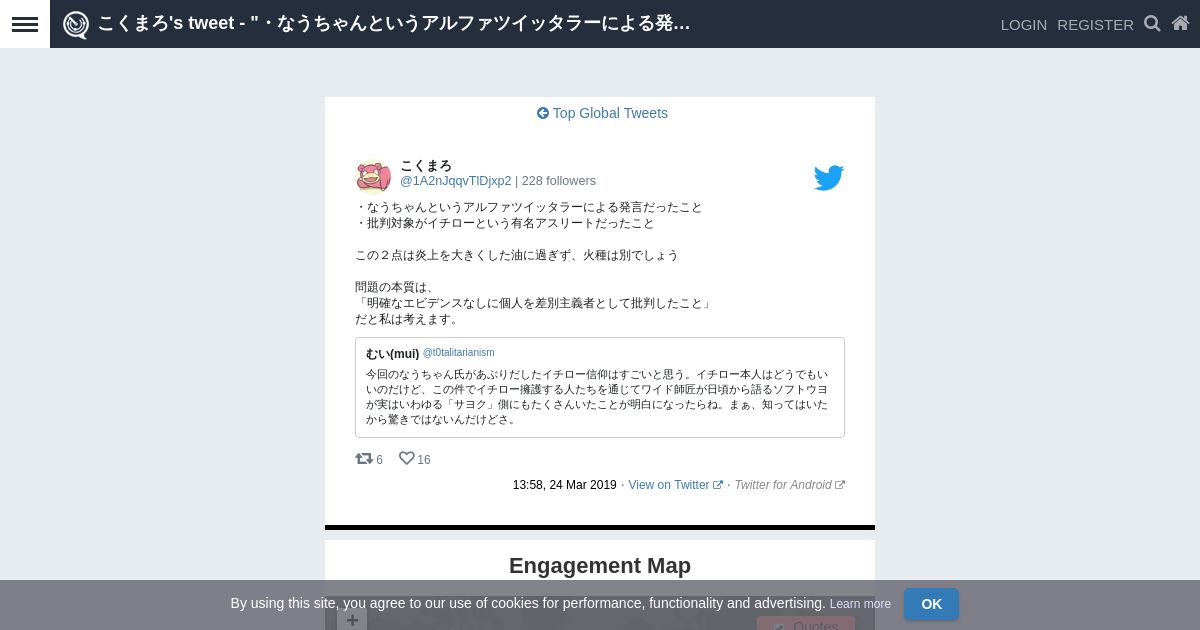Open @t0talitarianism handle link
The width and height of the screenshot is (1200, 630).
click(x=458, y=353)
